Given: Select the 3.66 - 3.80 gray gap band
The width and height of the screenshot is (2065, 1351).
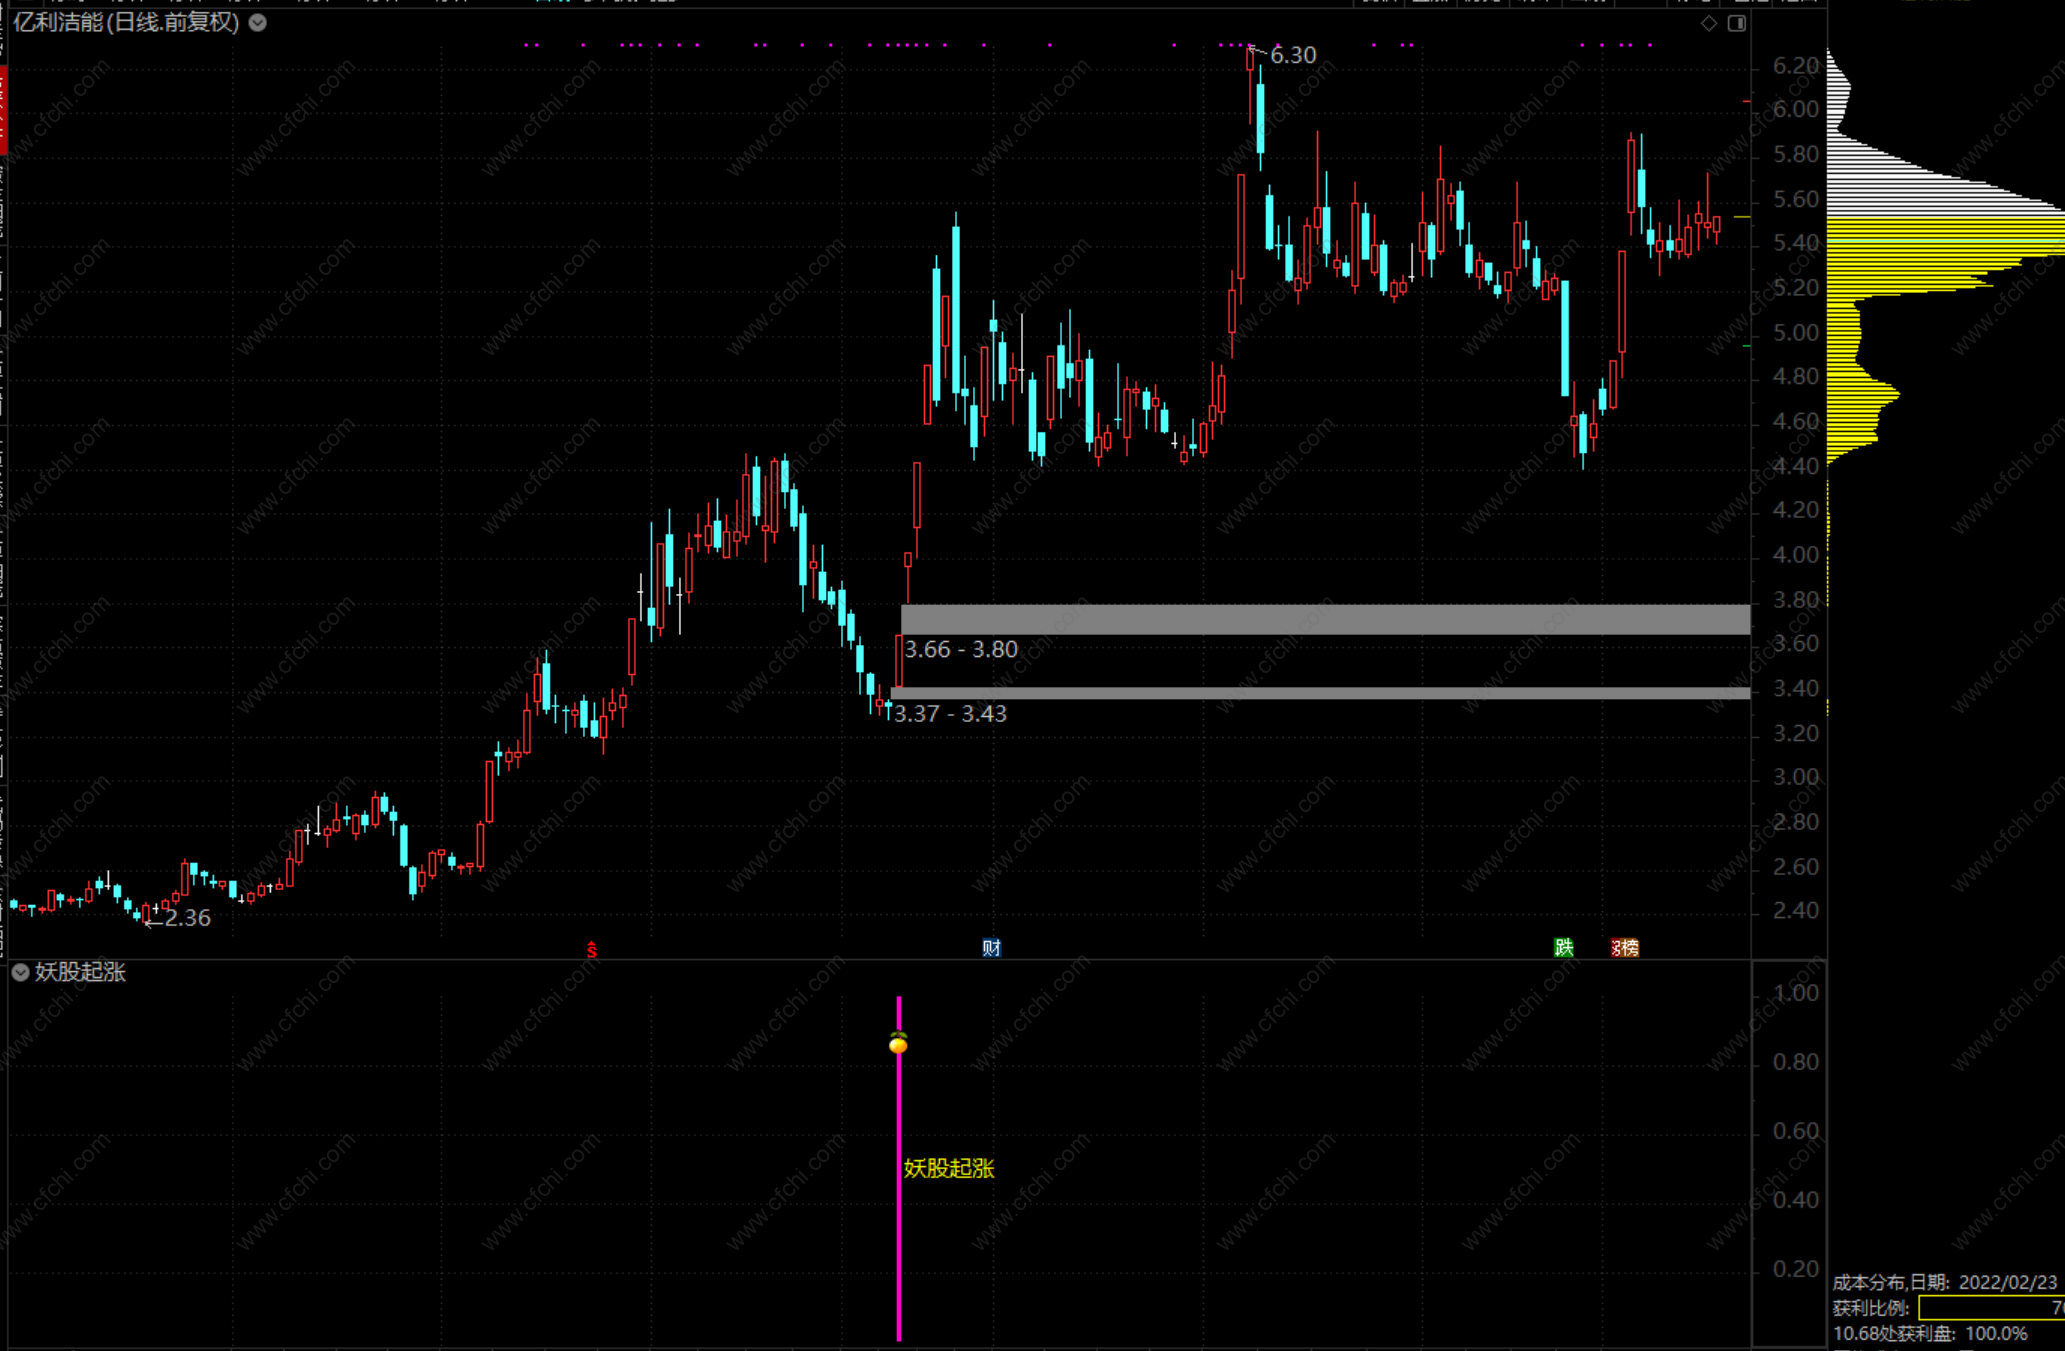Looking at the screenshot, I should pyautogui.click(x=1325, y=619).
